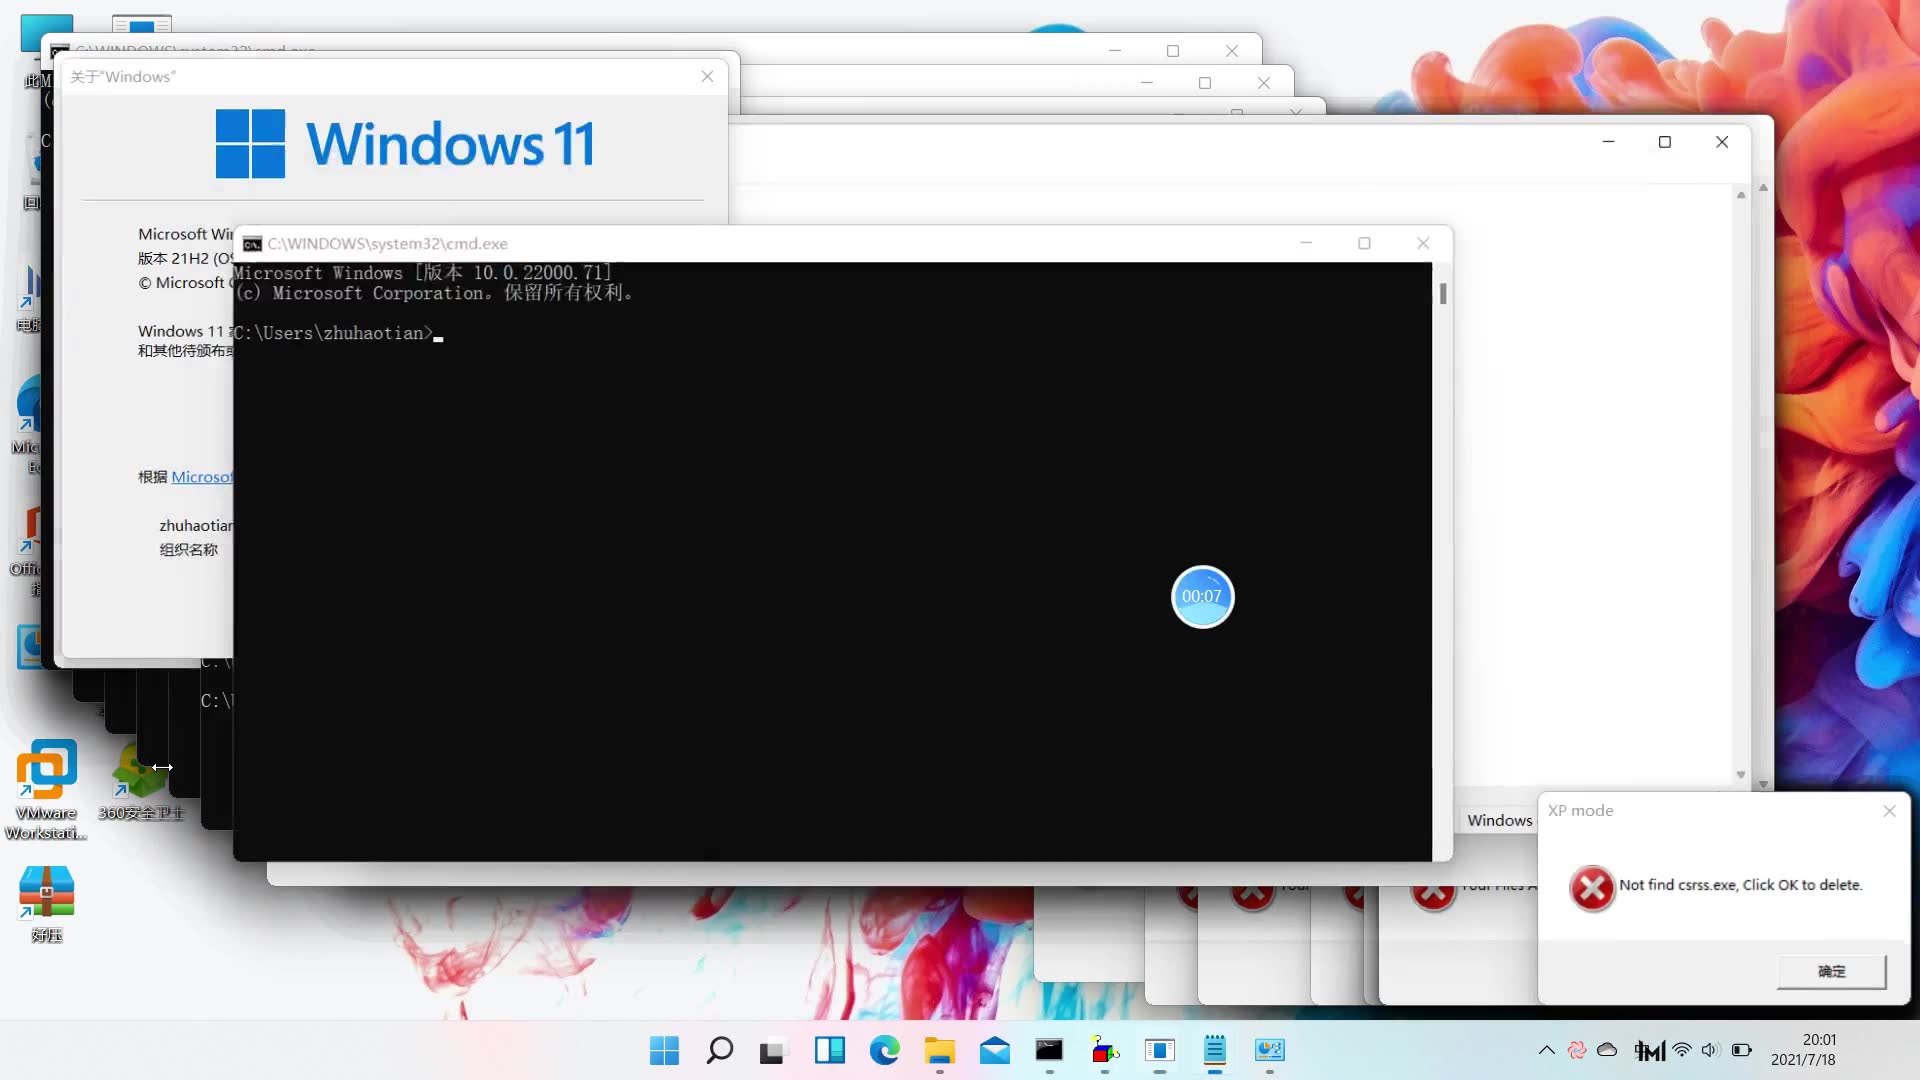The width and height of the screenshot is (1920, 1080).
Task: Open the 好压 archive desktop shortcut
Action: (x=46, y=905)
